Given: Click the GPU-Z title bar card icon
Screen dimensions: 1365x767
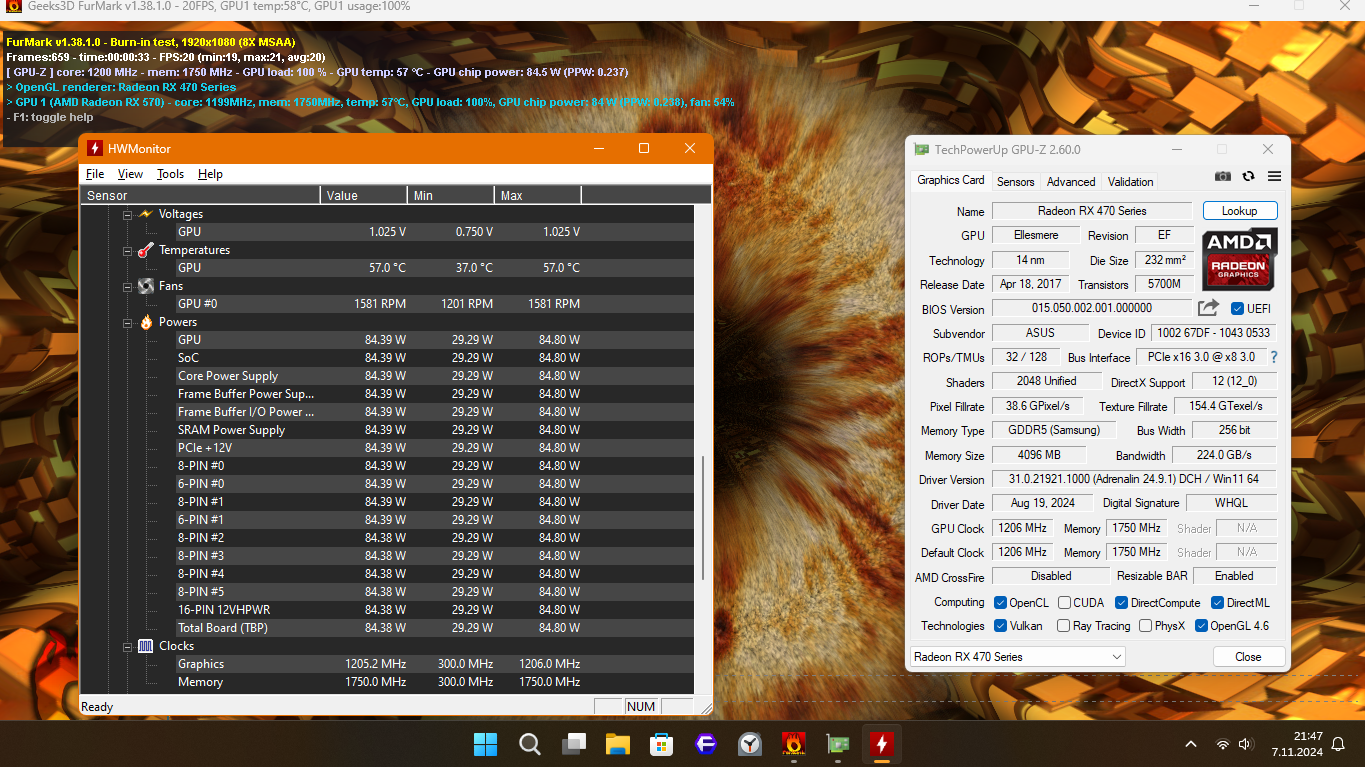Looking at the screenshot, I should click(x=922, y=150).
